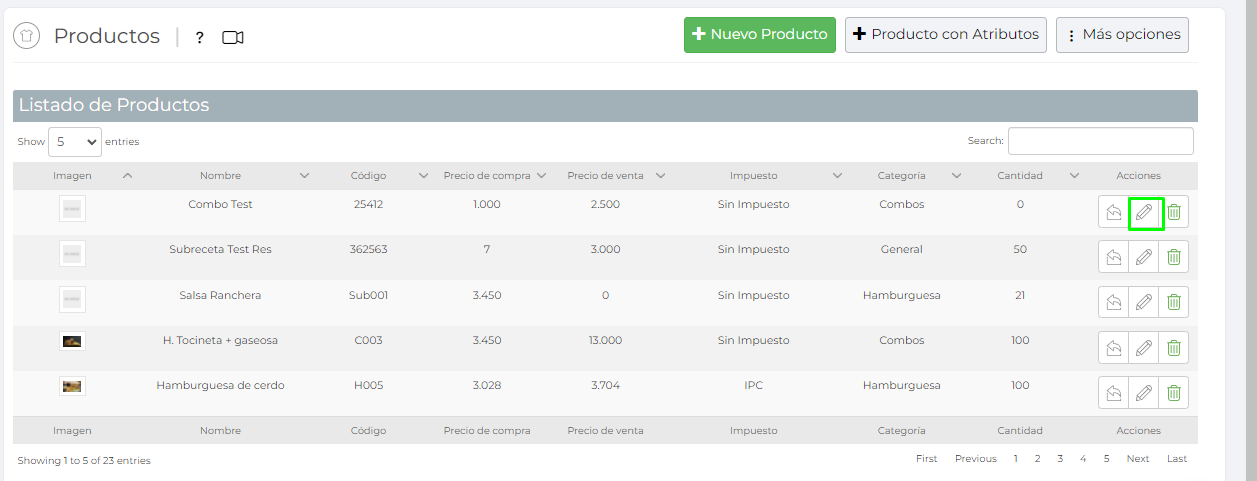Go to Next pagination page
The image size is (1257, 481).
1138,459
